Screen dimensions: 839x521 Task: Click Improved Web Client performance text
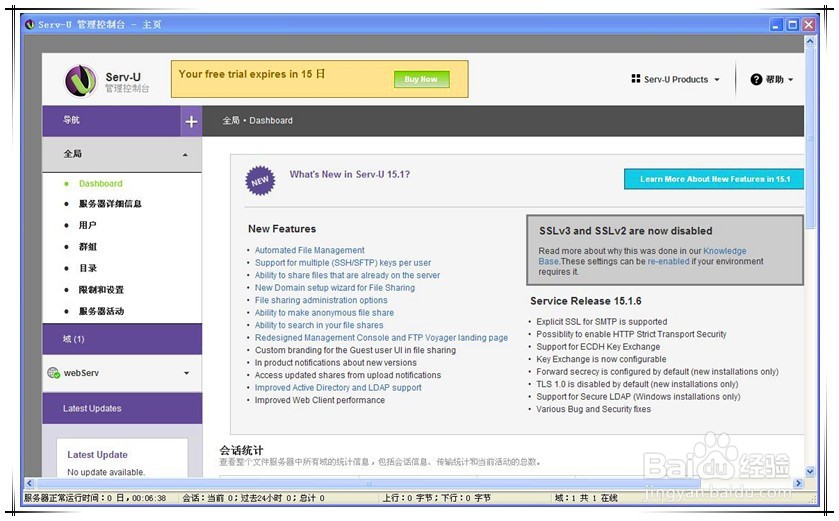click(319, 400)
